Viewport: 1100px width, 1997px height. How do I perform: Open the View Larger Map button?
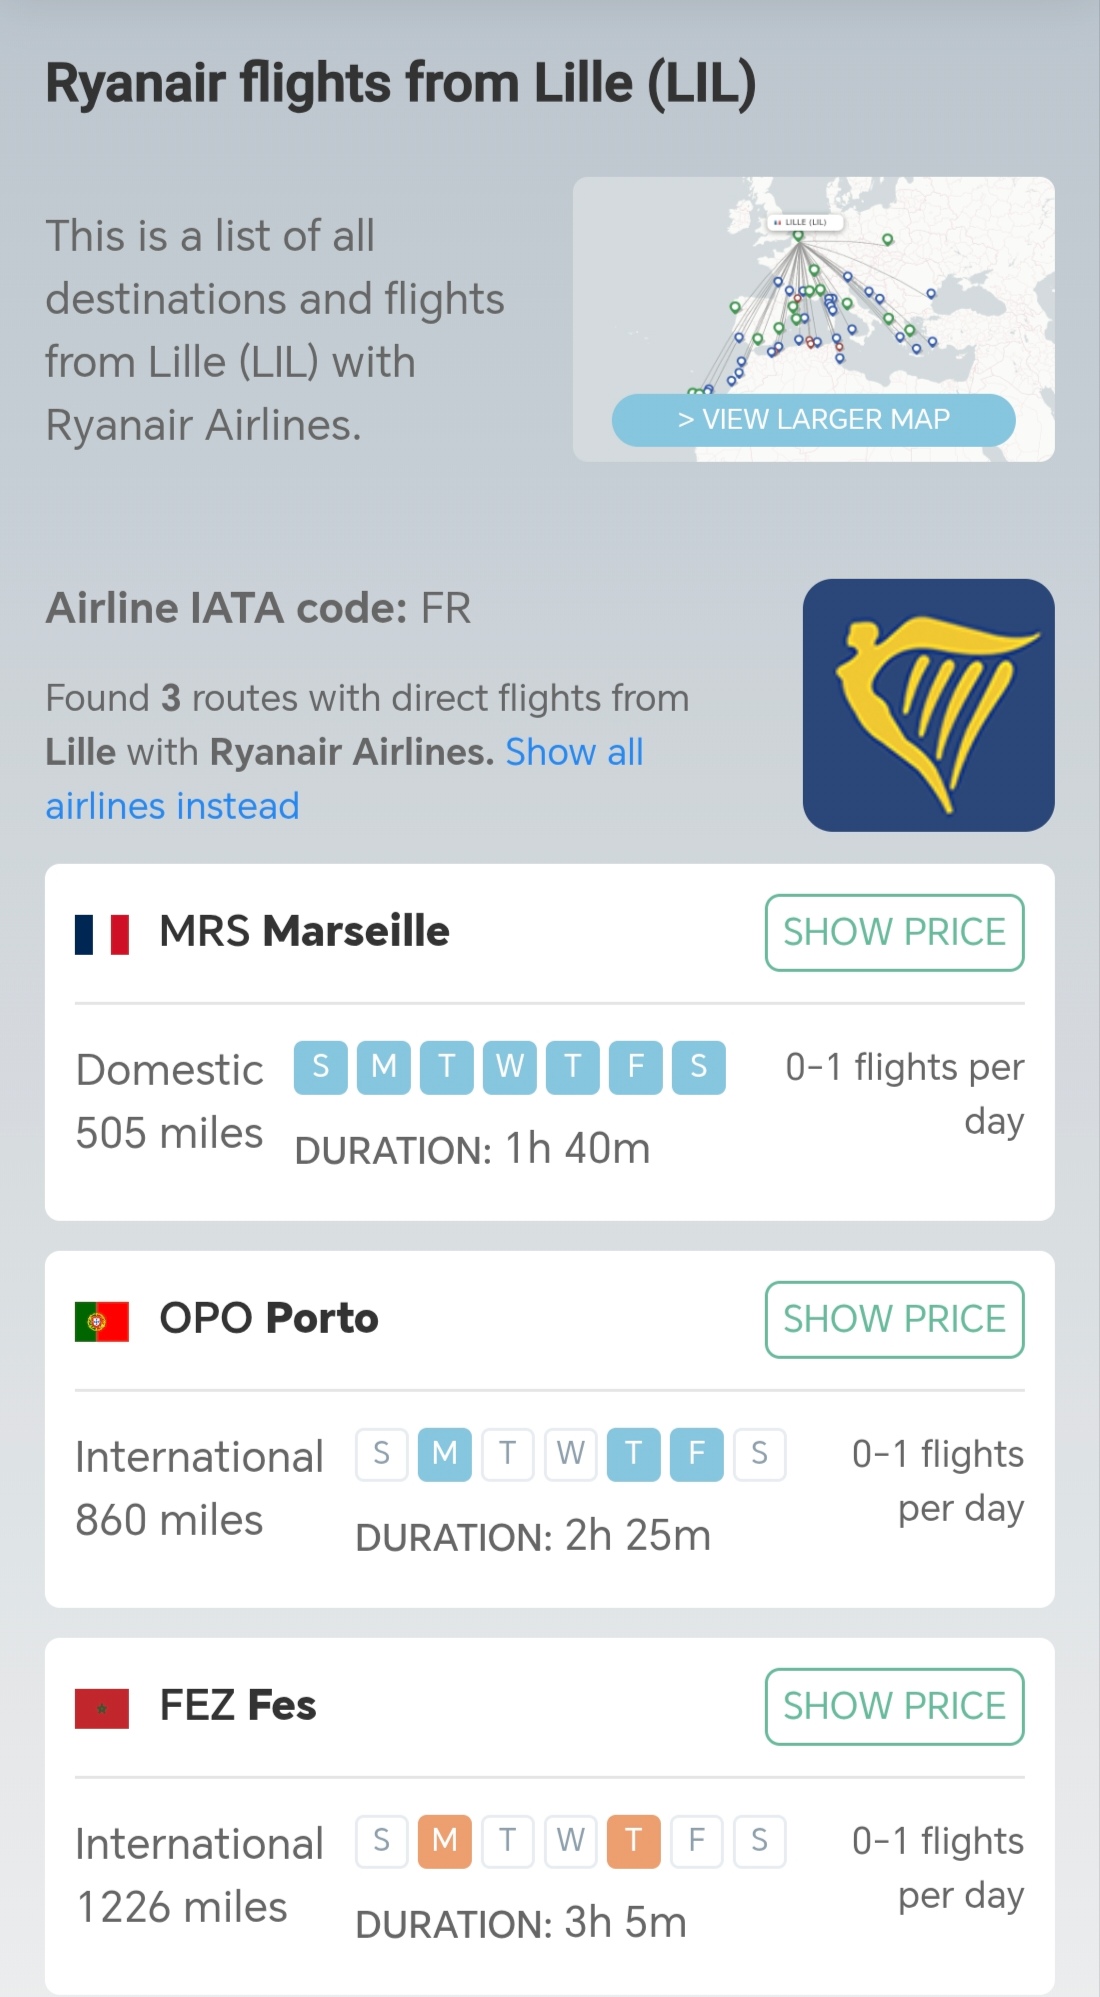tap(814, 420)
